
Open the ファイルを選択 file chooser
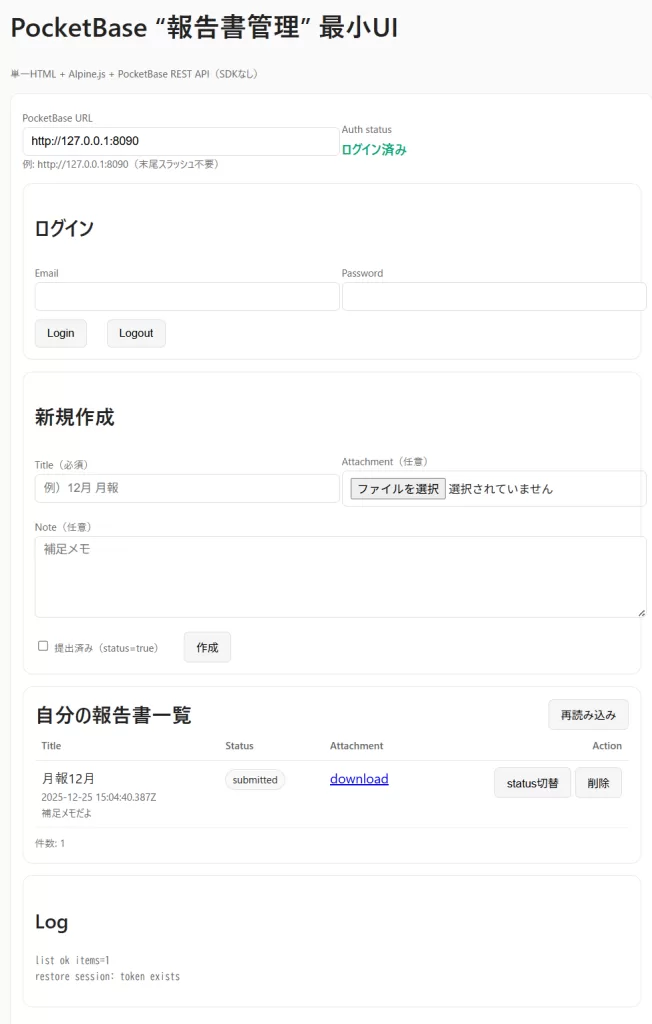(398, 488)
